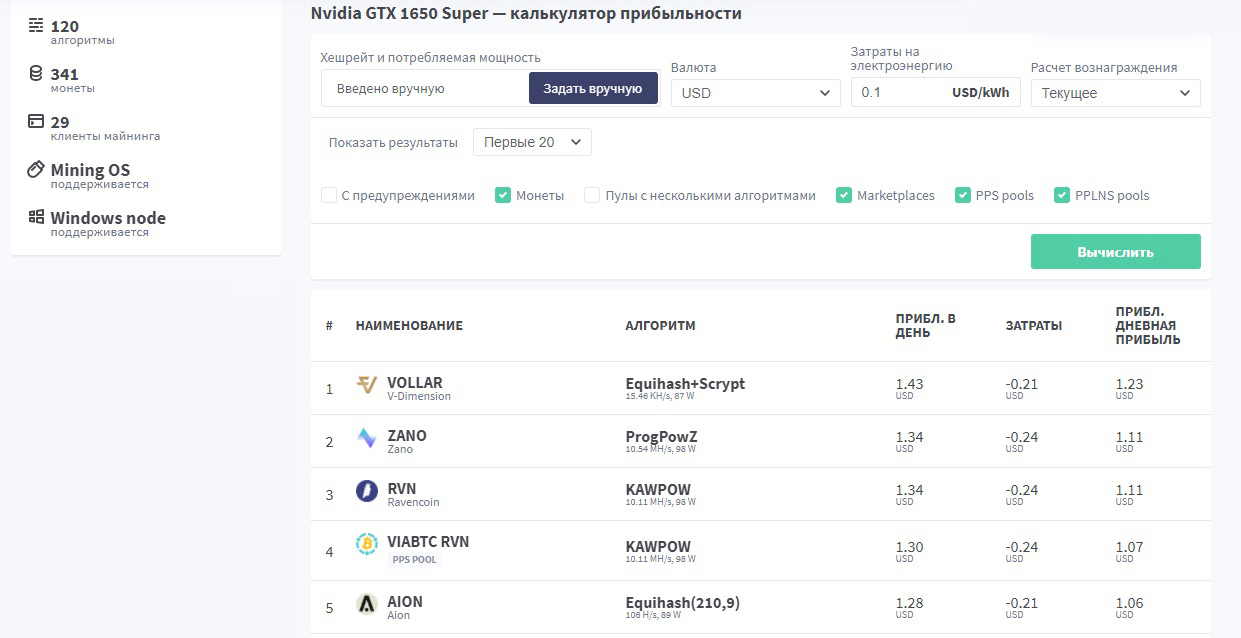Image resolution: width=1241 pixels, height=638 pixels.
Task: Click the AION coin logo icon
Action: [367, 604]
